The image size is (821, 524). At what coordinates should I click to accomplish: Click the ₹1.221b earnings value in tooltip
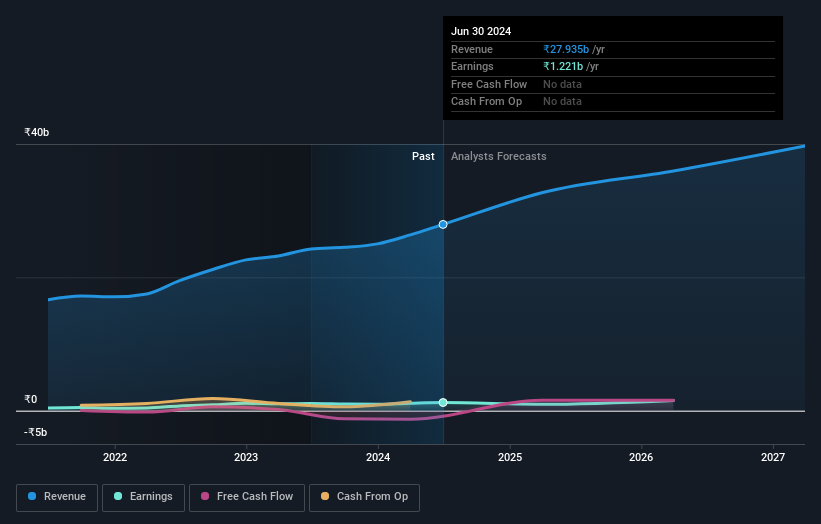point(563,66)
